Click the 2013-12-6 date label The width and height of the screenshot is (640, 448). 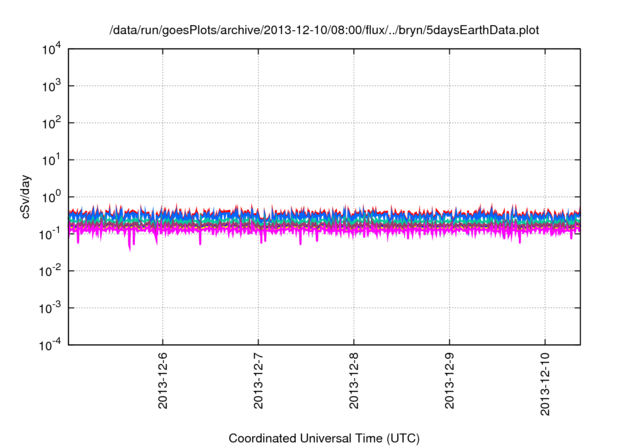(162, 381)
